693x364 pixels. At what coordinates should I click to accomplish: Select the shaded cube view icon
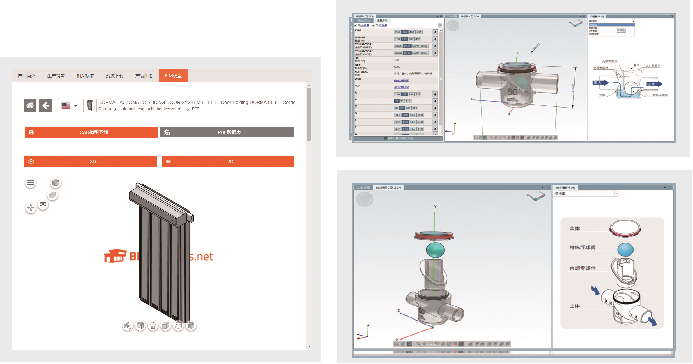(x=55, y=182)
